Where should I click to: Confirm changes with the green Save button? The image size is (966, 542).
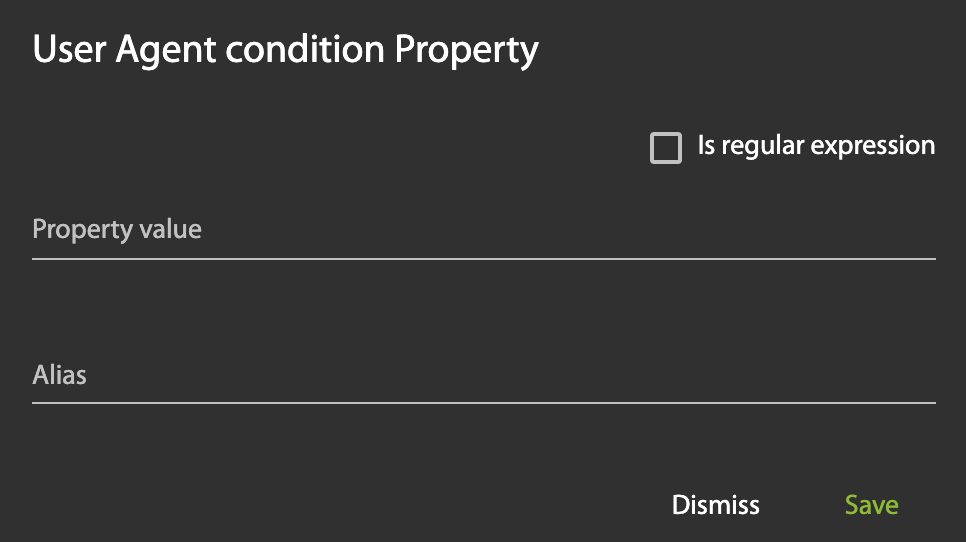(871, 505)
